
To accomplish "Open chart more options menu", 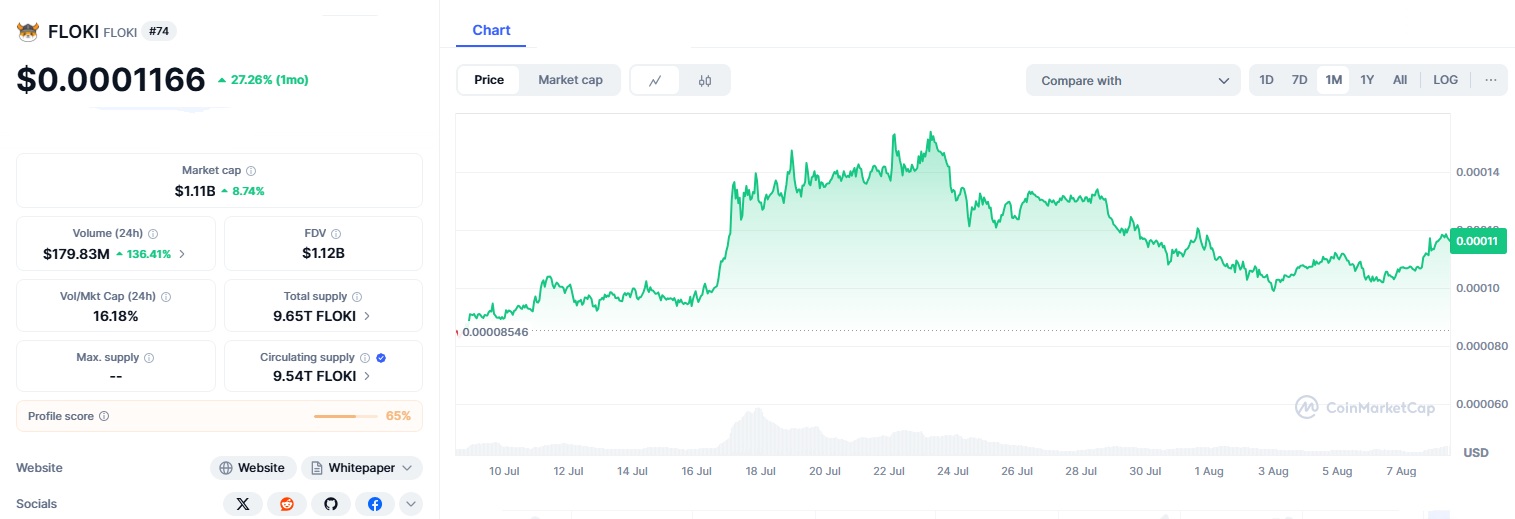I will click(1490, 80).
